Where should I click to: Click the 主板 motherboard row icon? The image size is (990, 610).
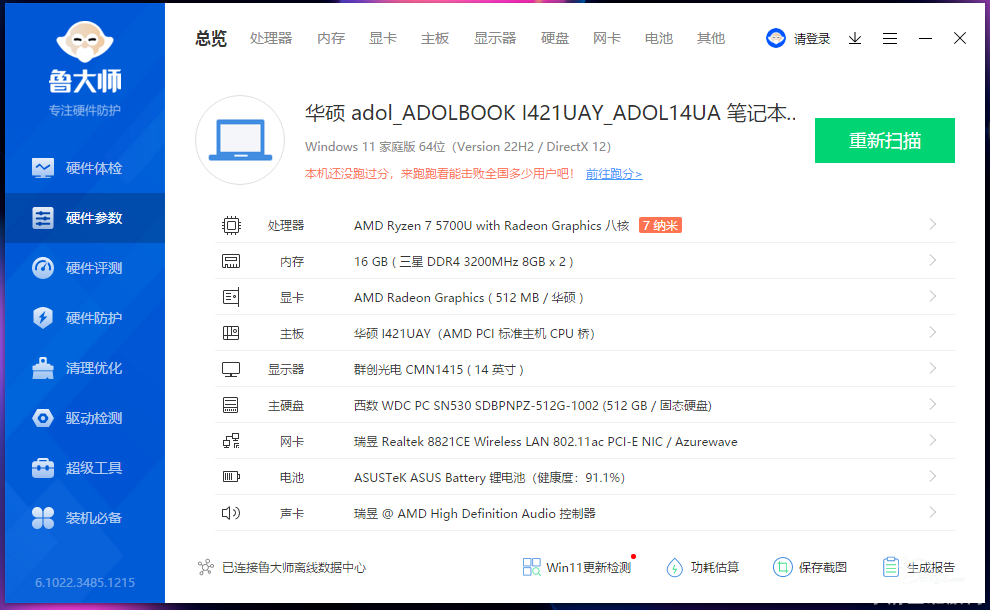click(x=231, y=333)
